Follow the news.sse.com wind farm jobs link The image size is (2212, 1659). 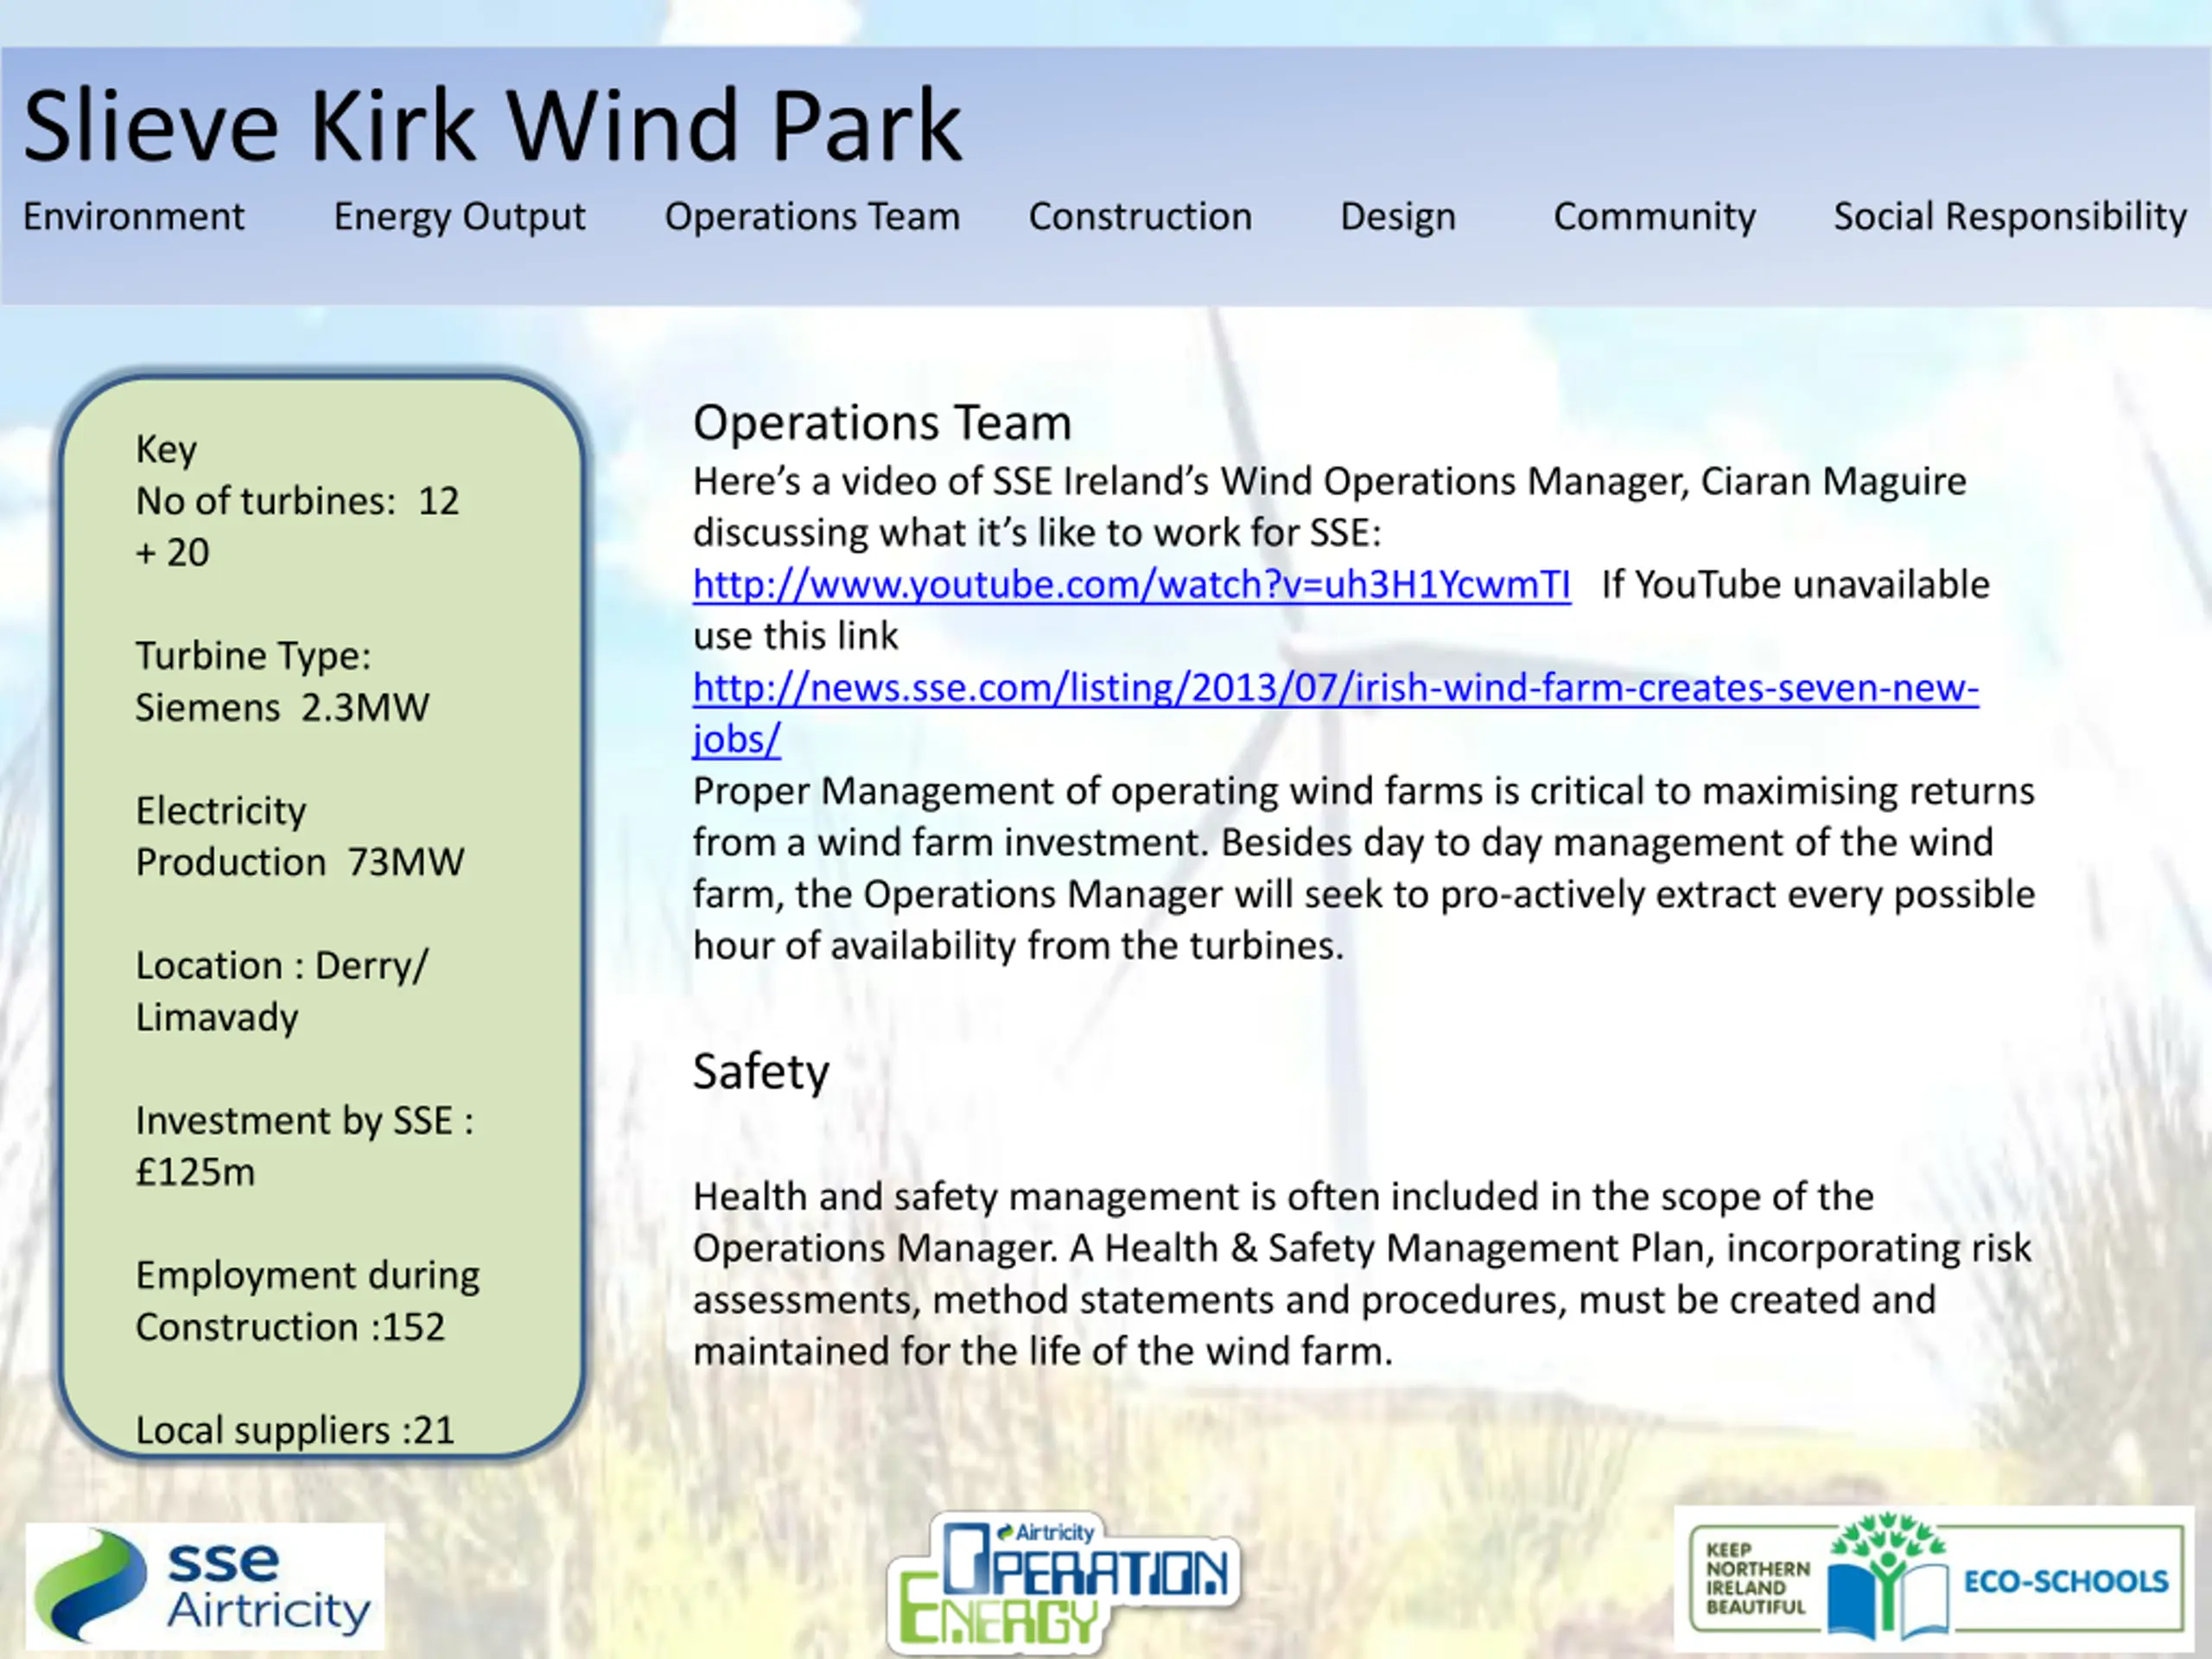click(x=1335, y=688)
